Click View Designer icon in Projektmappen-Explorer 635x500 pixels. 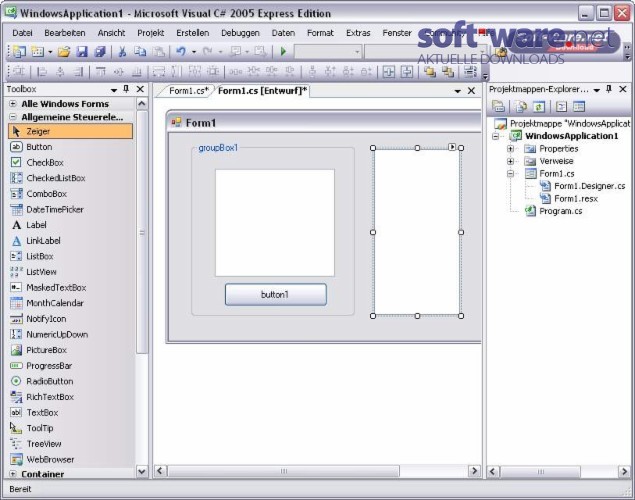point(579,106)
